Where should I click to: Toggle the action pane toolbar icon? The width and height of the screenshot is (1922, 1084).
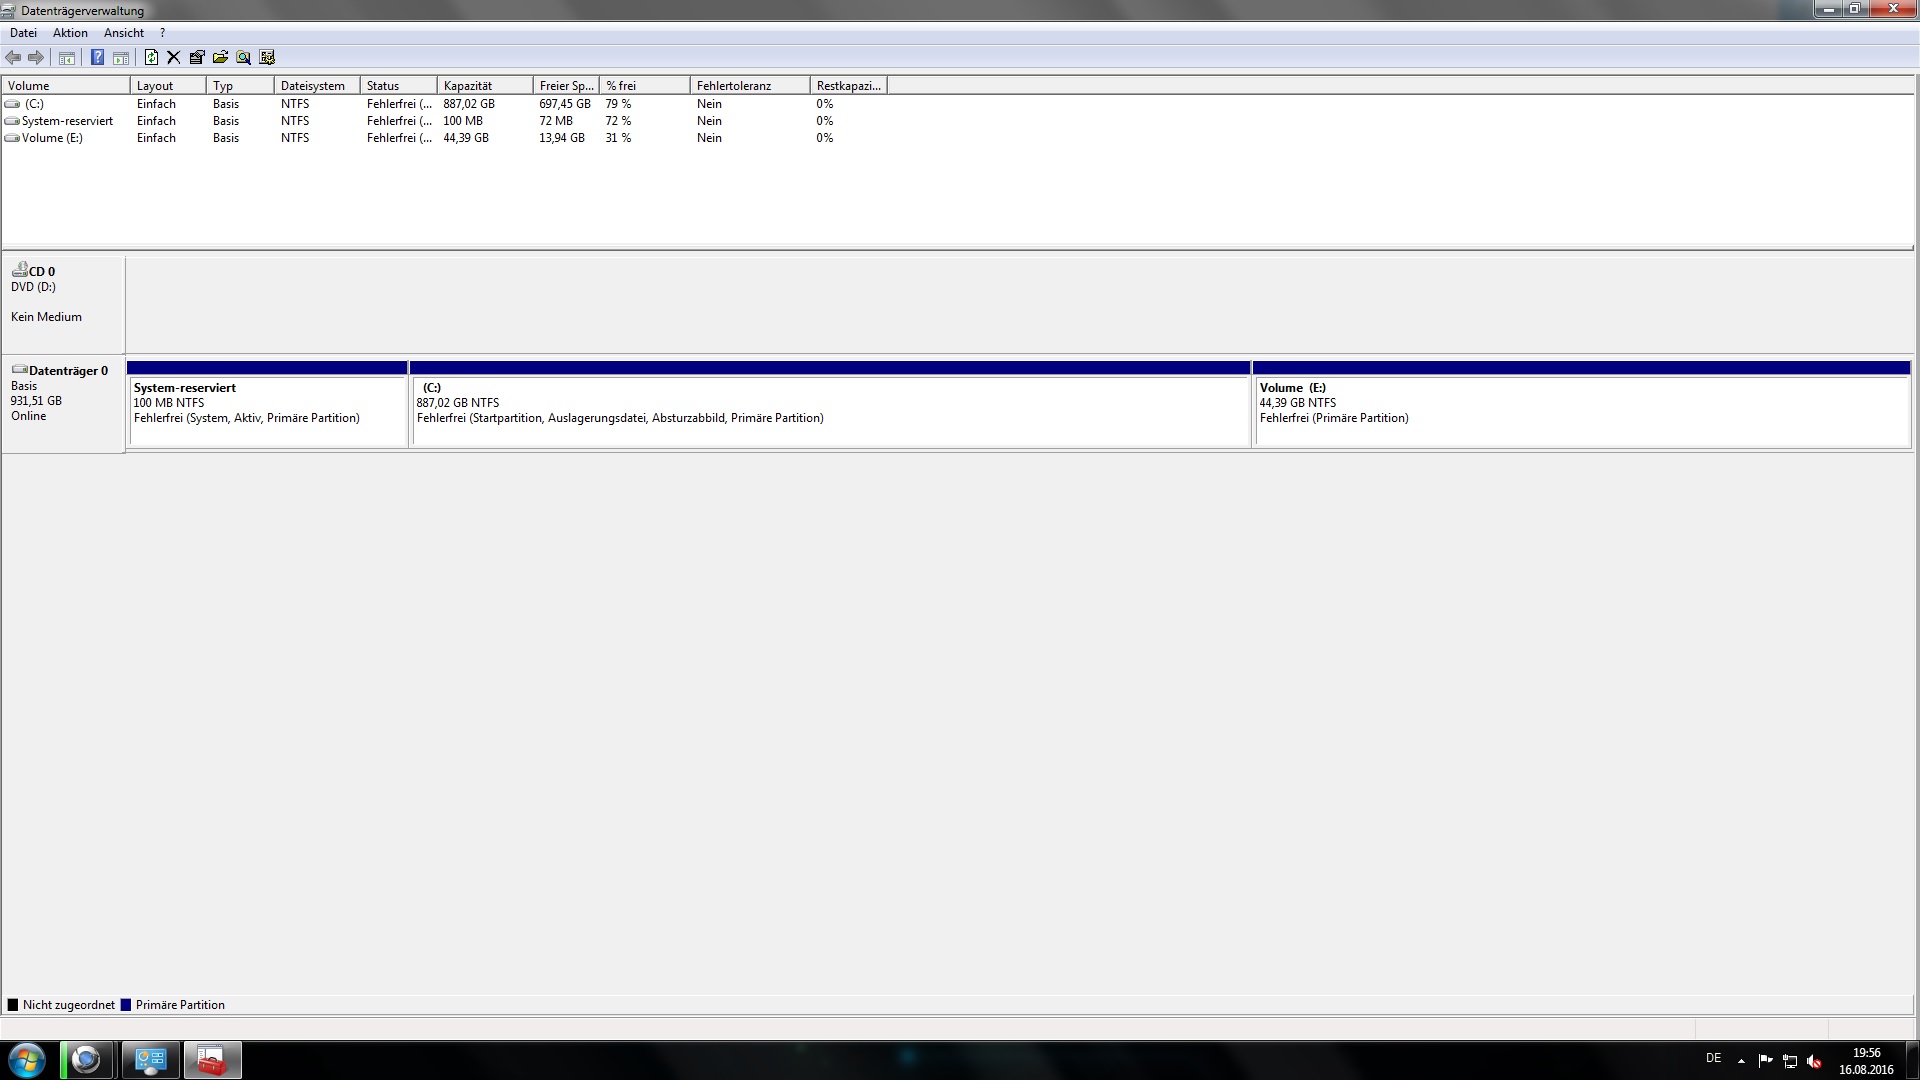121,58
